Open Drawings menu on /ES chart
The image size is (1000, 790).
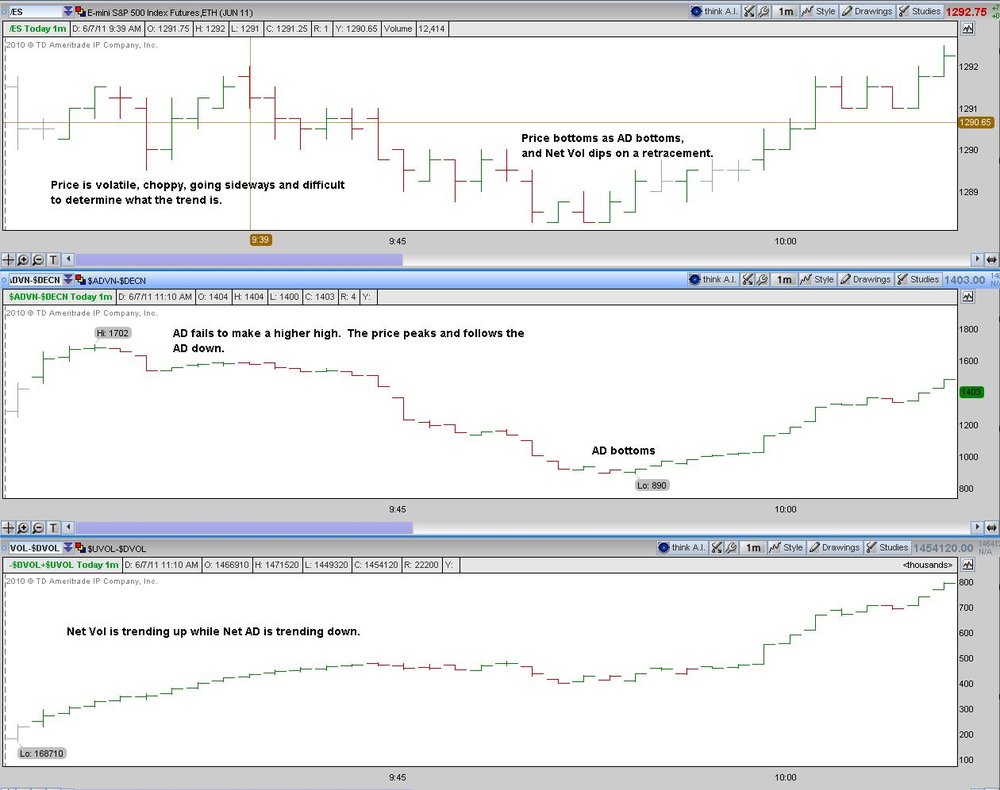[867, 11]
